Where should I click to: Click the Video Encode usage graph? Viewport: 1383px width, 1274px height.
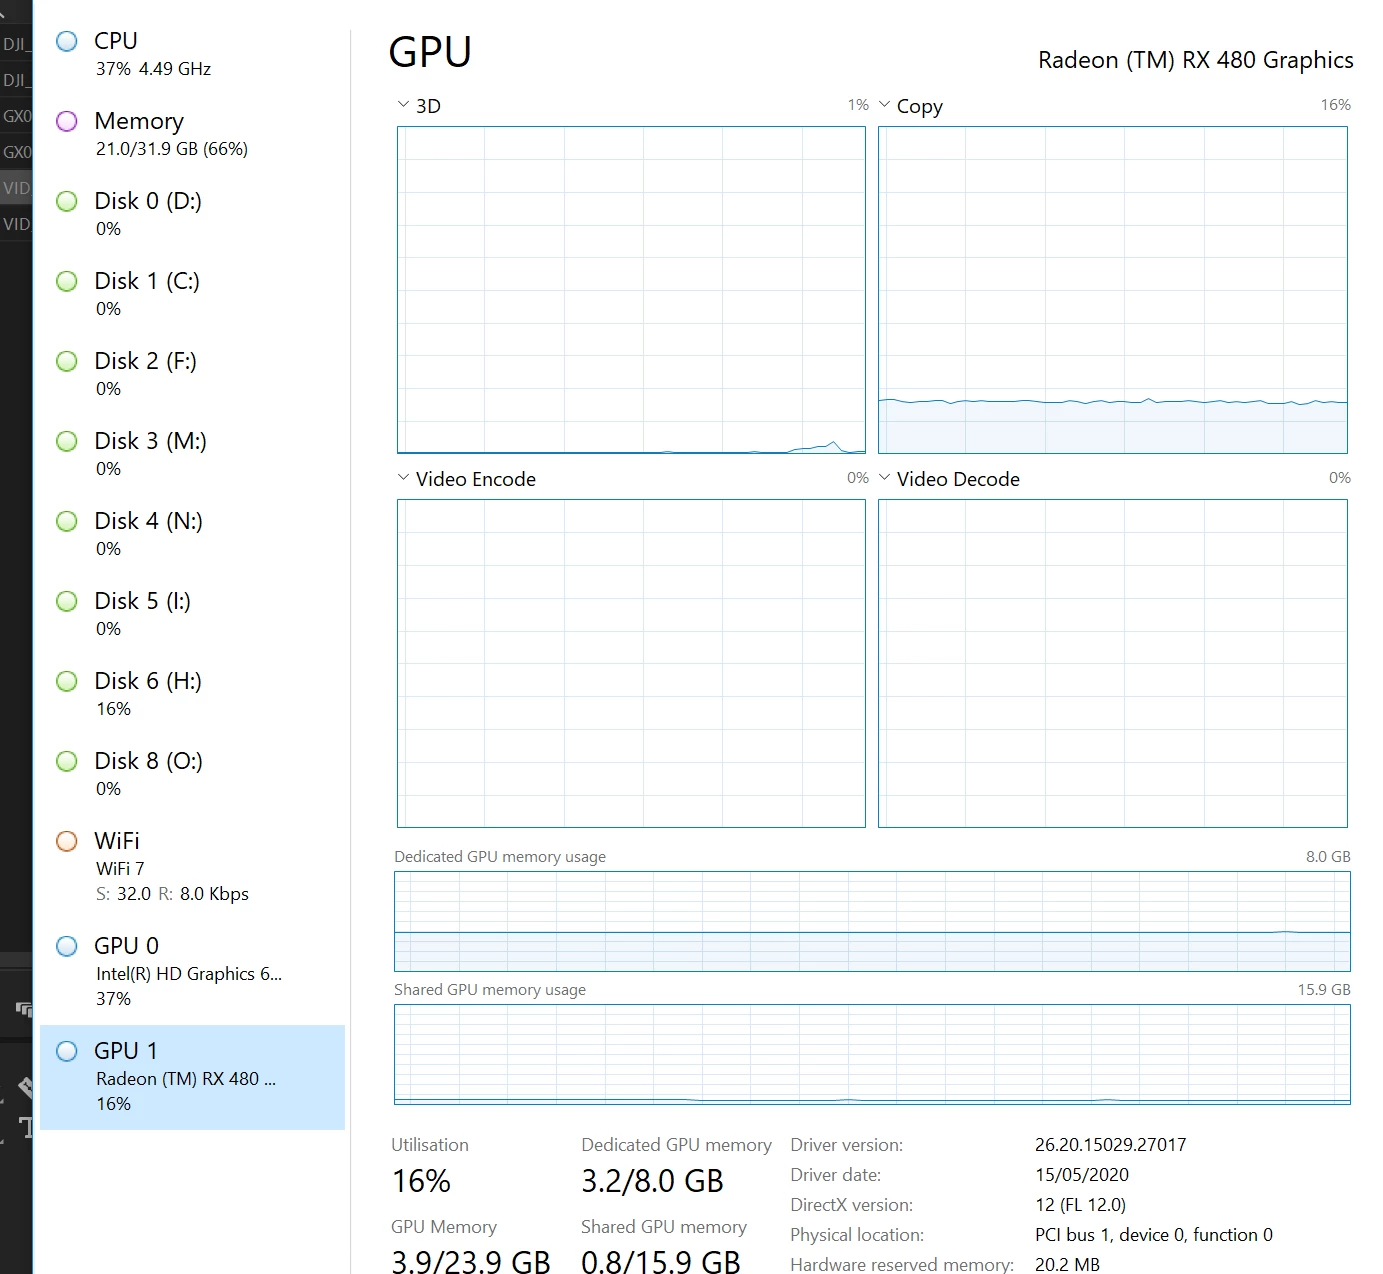pyautogui.click(x=631, y=663)
